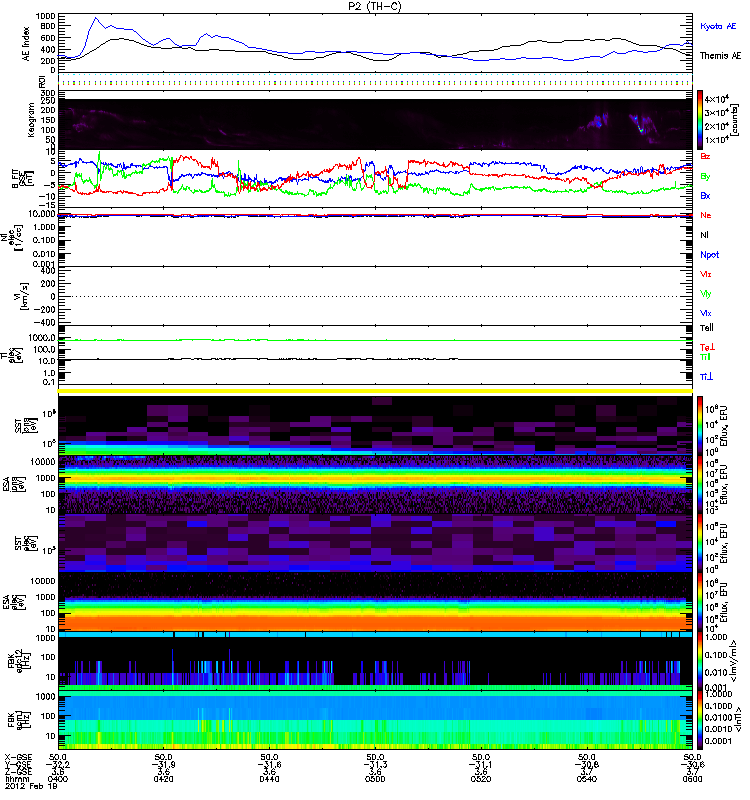Viewport: 750px width, 800px height.
Task: Click the 0400 time tick label
Action: [58, 779]
